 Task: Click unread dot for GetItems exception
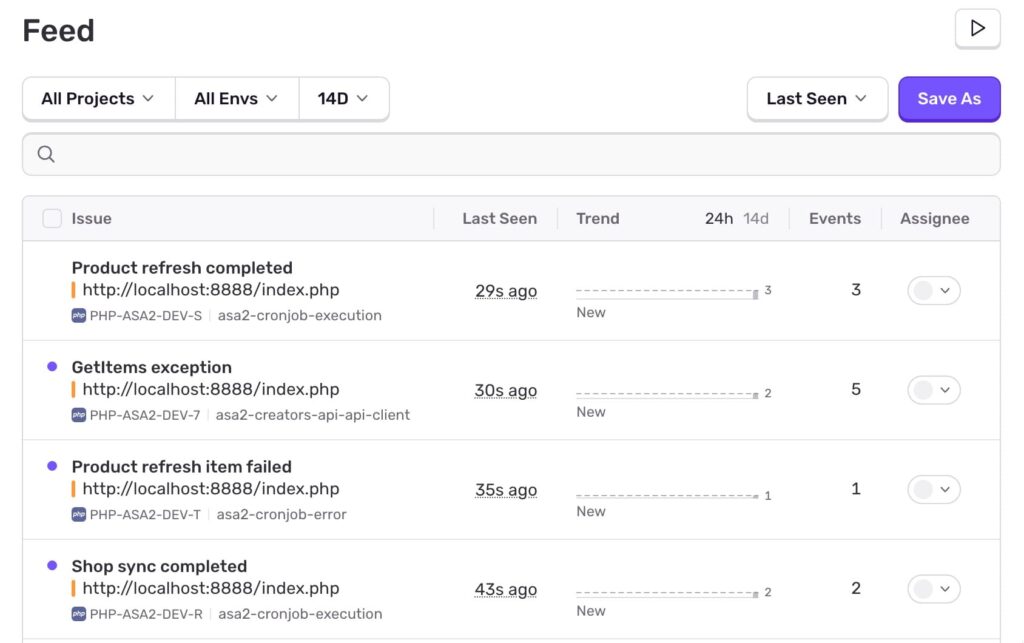[x=52, y=367]
